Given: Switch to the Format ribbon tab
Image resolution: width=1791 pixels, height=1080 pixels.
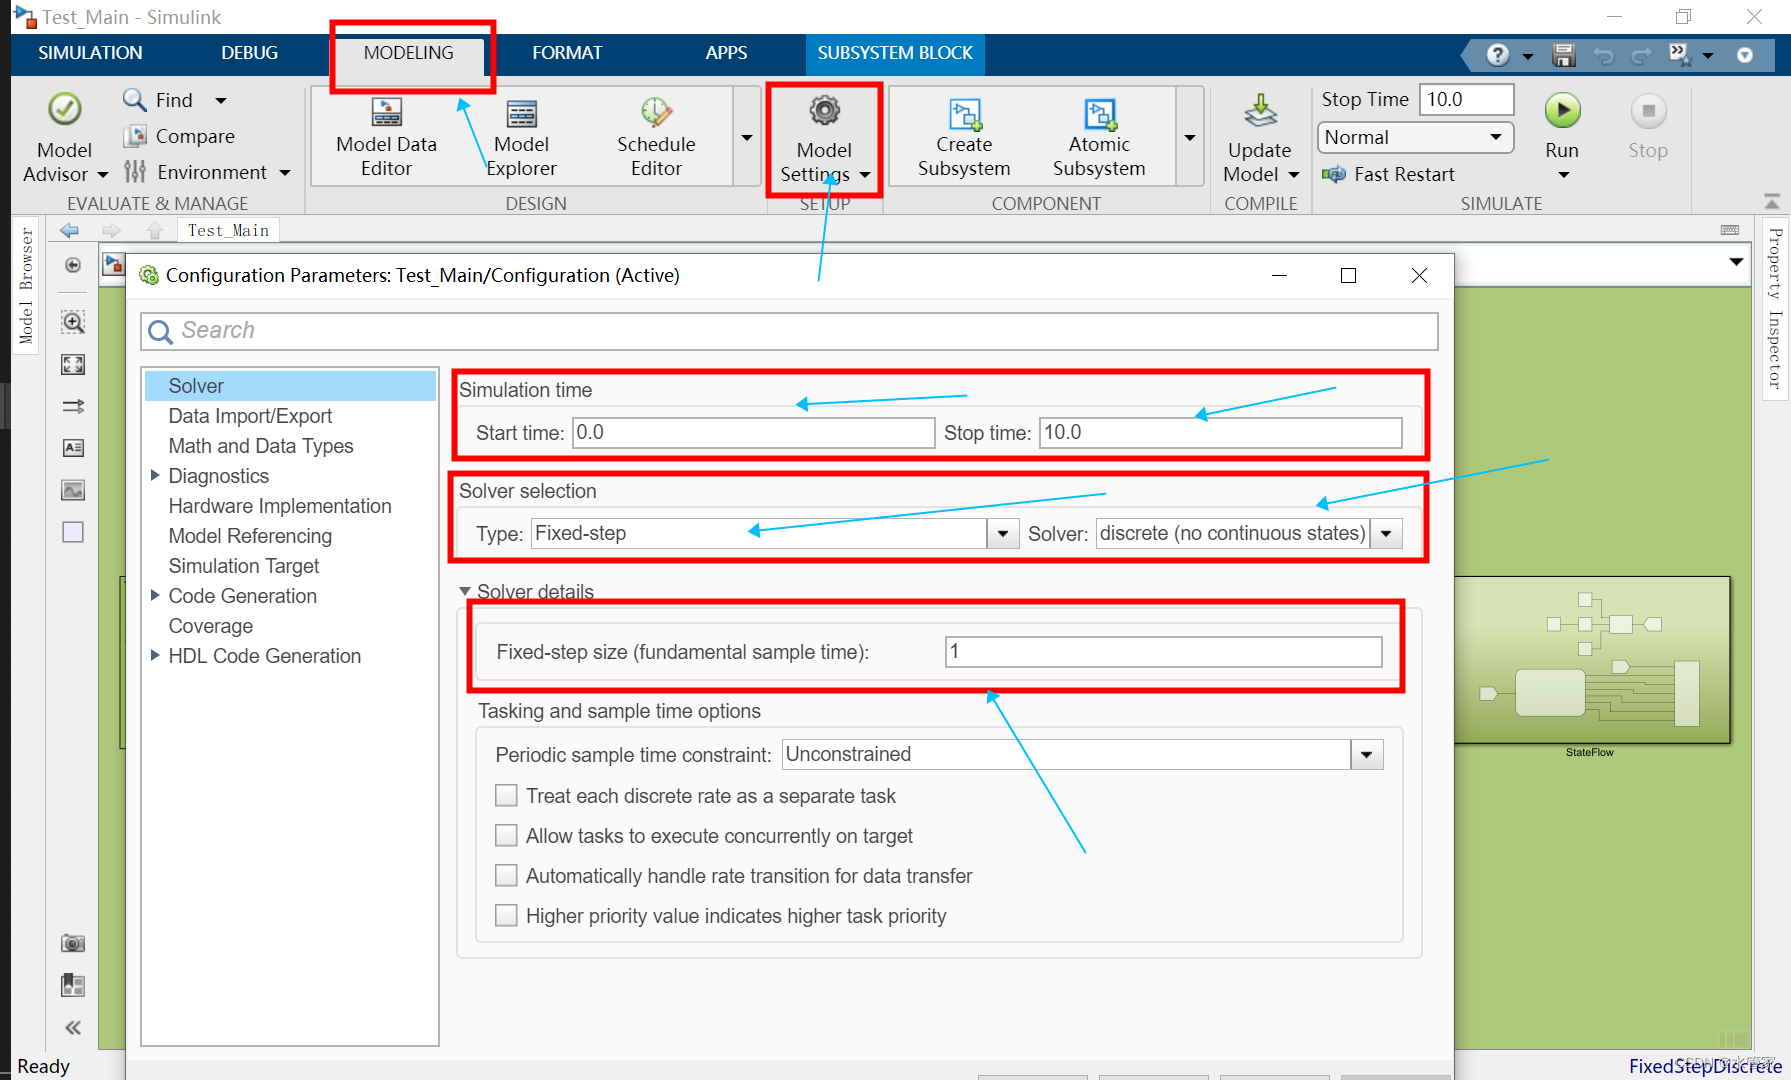Looking at the screenshot, I should coord(567,53).
